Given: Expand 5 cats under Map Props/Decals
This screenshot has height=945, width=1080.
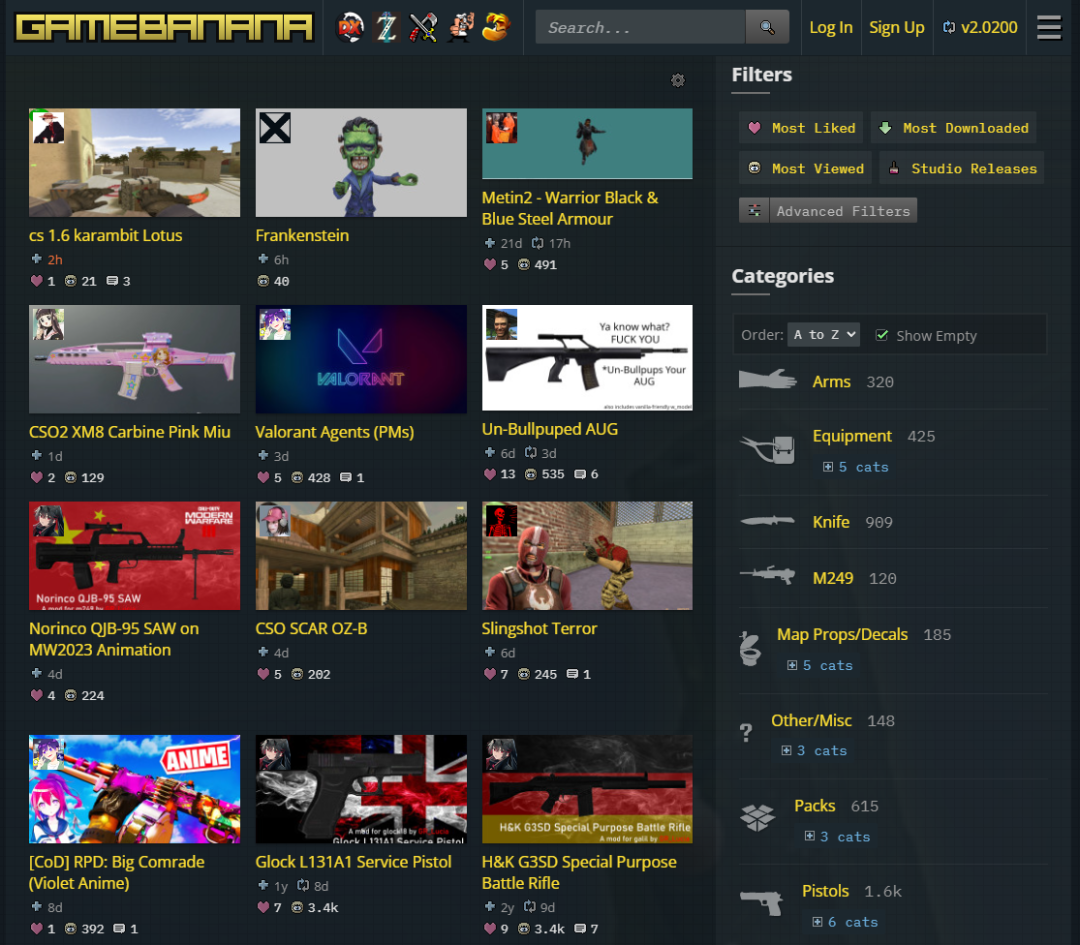Looking at the screenshot, I should click(820, 665).
